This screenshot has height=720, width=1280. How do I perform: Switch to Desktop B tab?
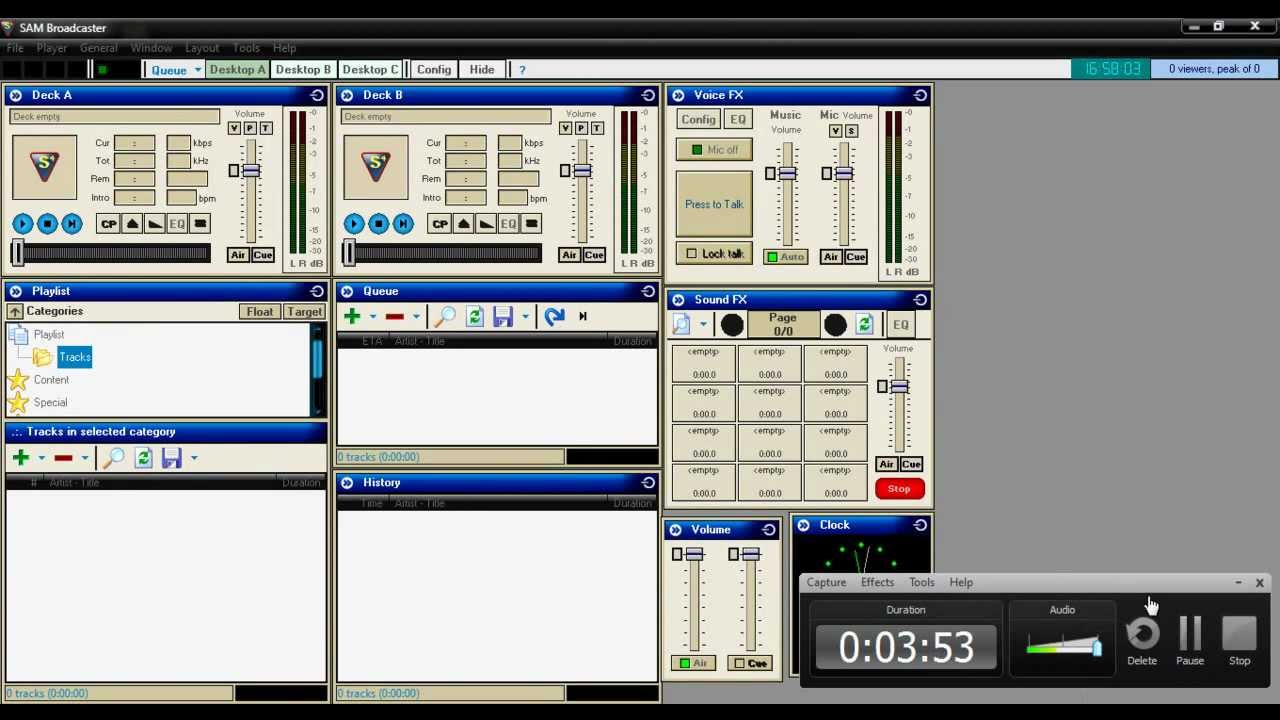pyautogui.click(x=303, y=70)
